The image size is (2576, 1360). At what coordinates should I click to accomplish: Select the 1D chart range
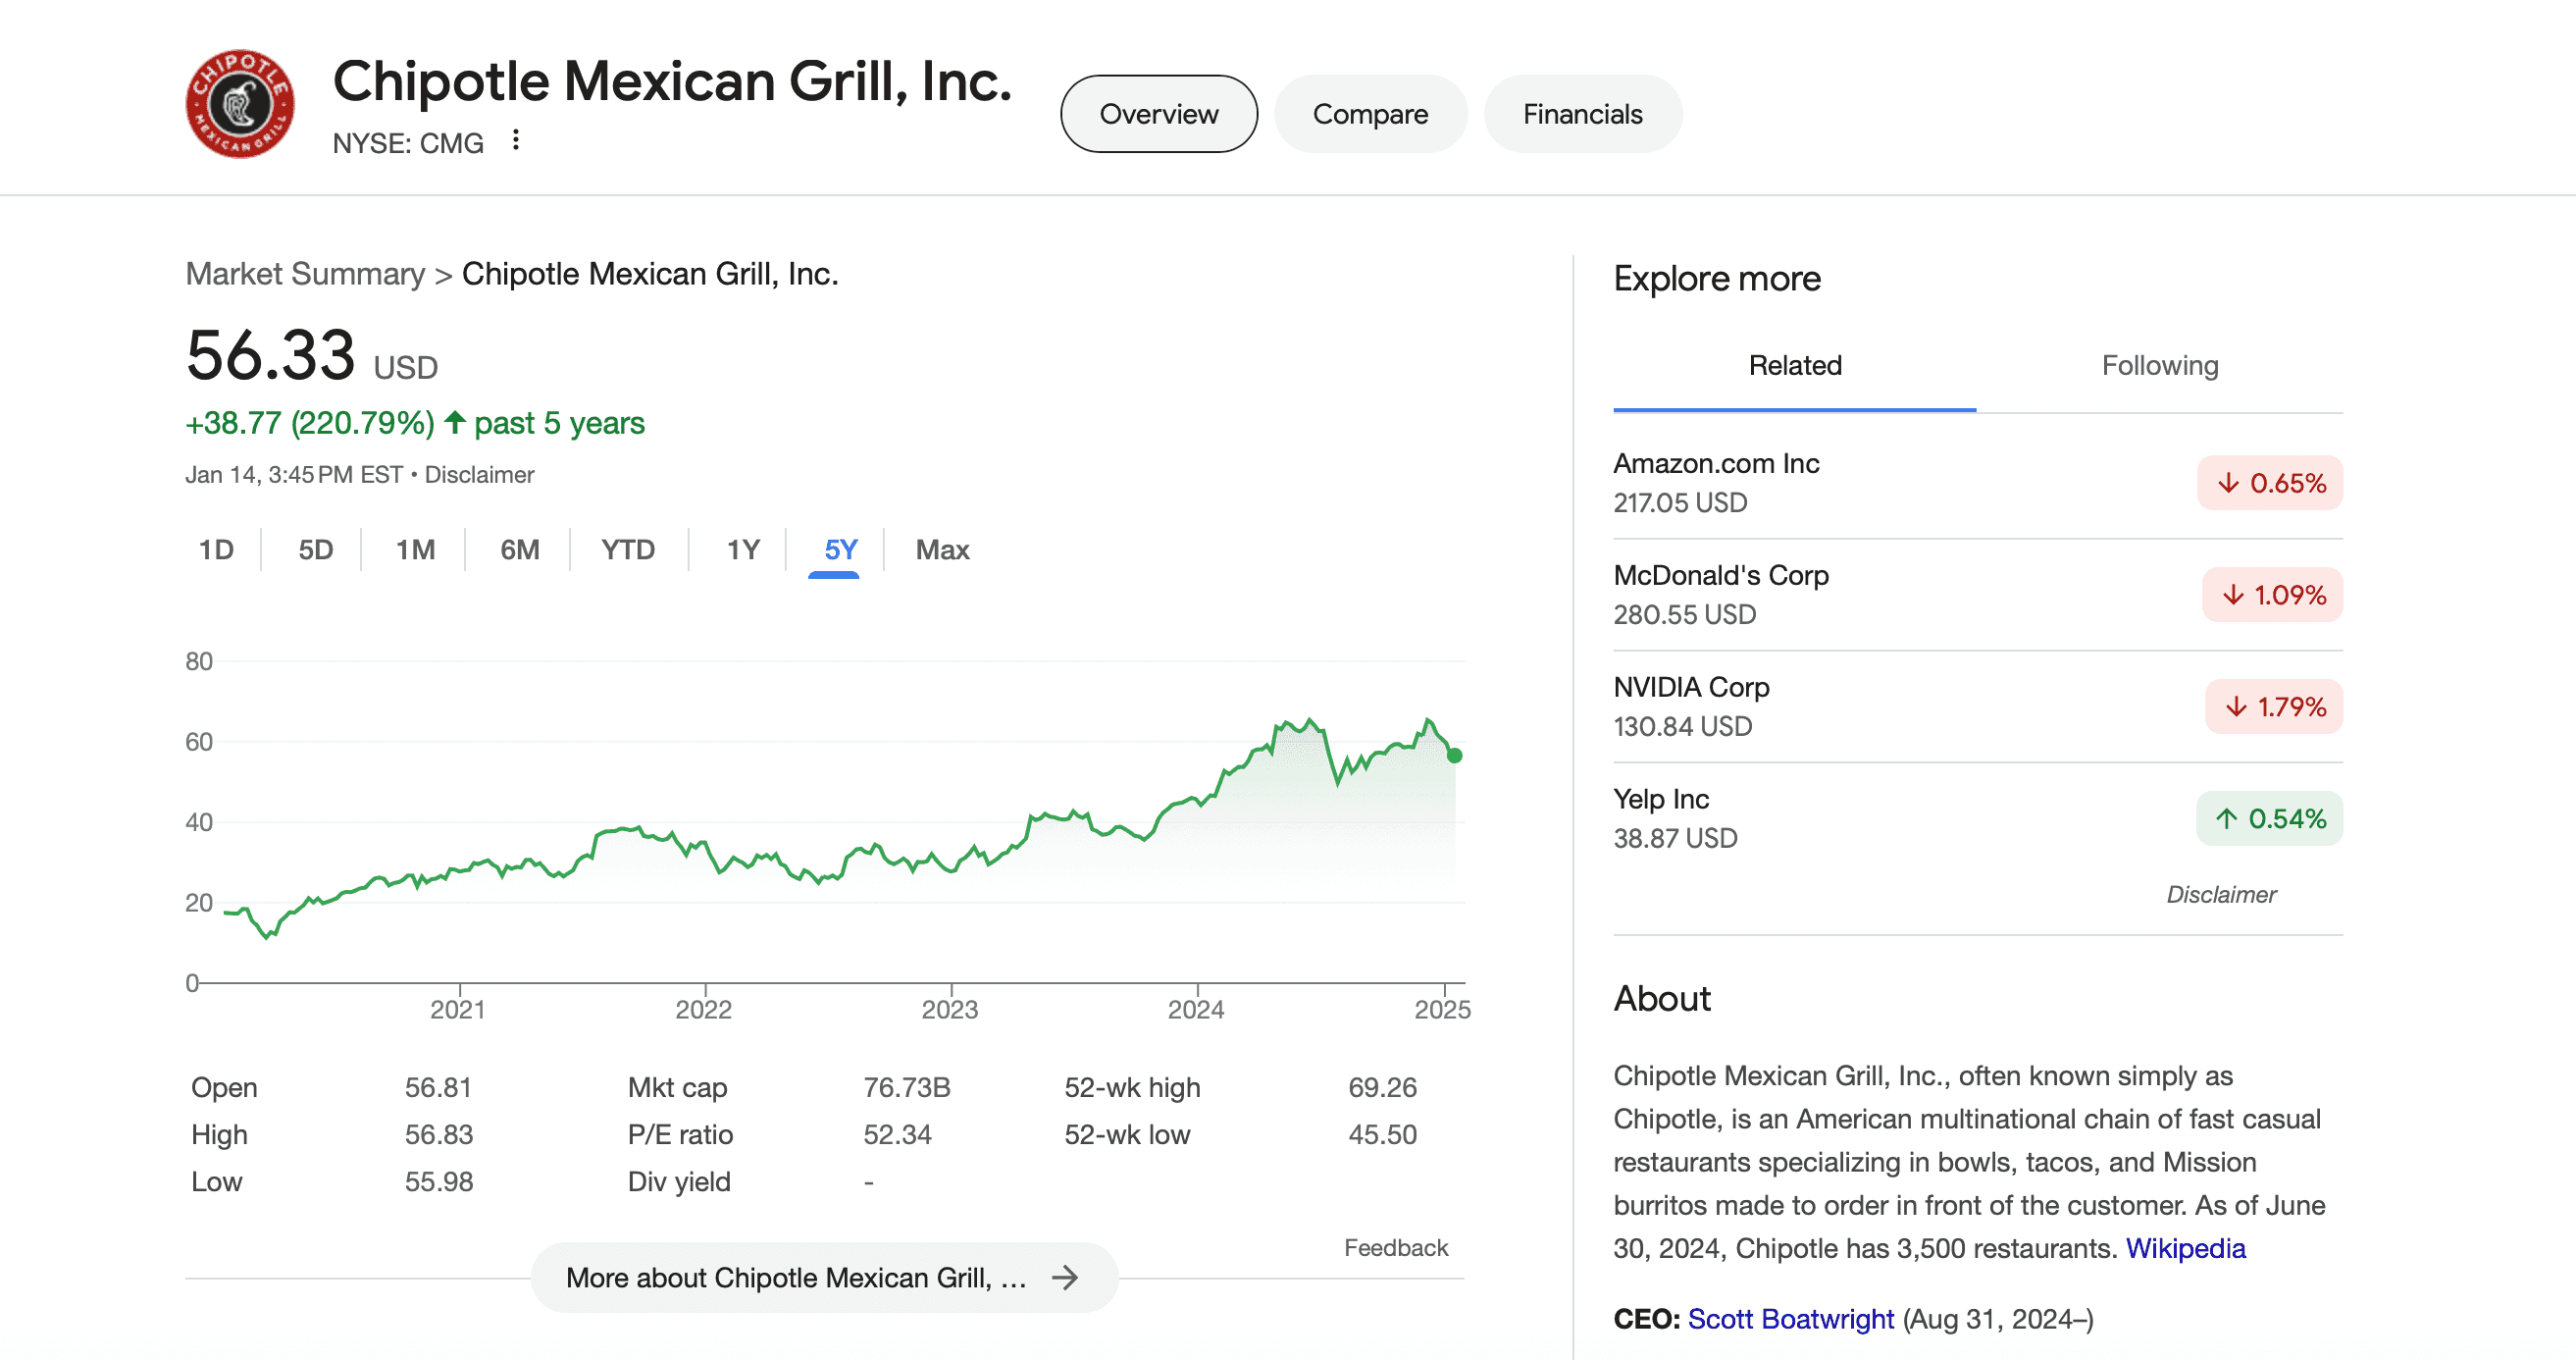[215, 549]
